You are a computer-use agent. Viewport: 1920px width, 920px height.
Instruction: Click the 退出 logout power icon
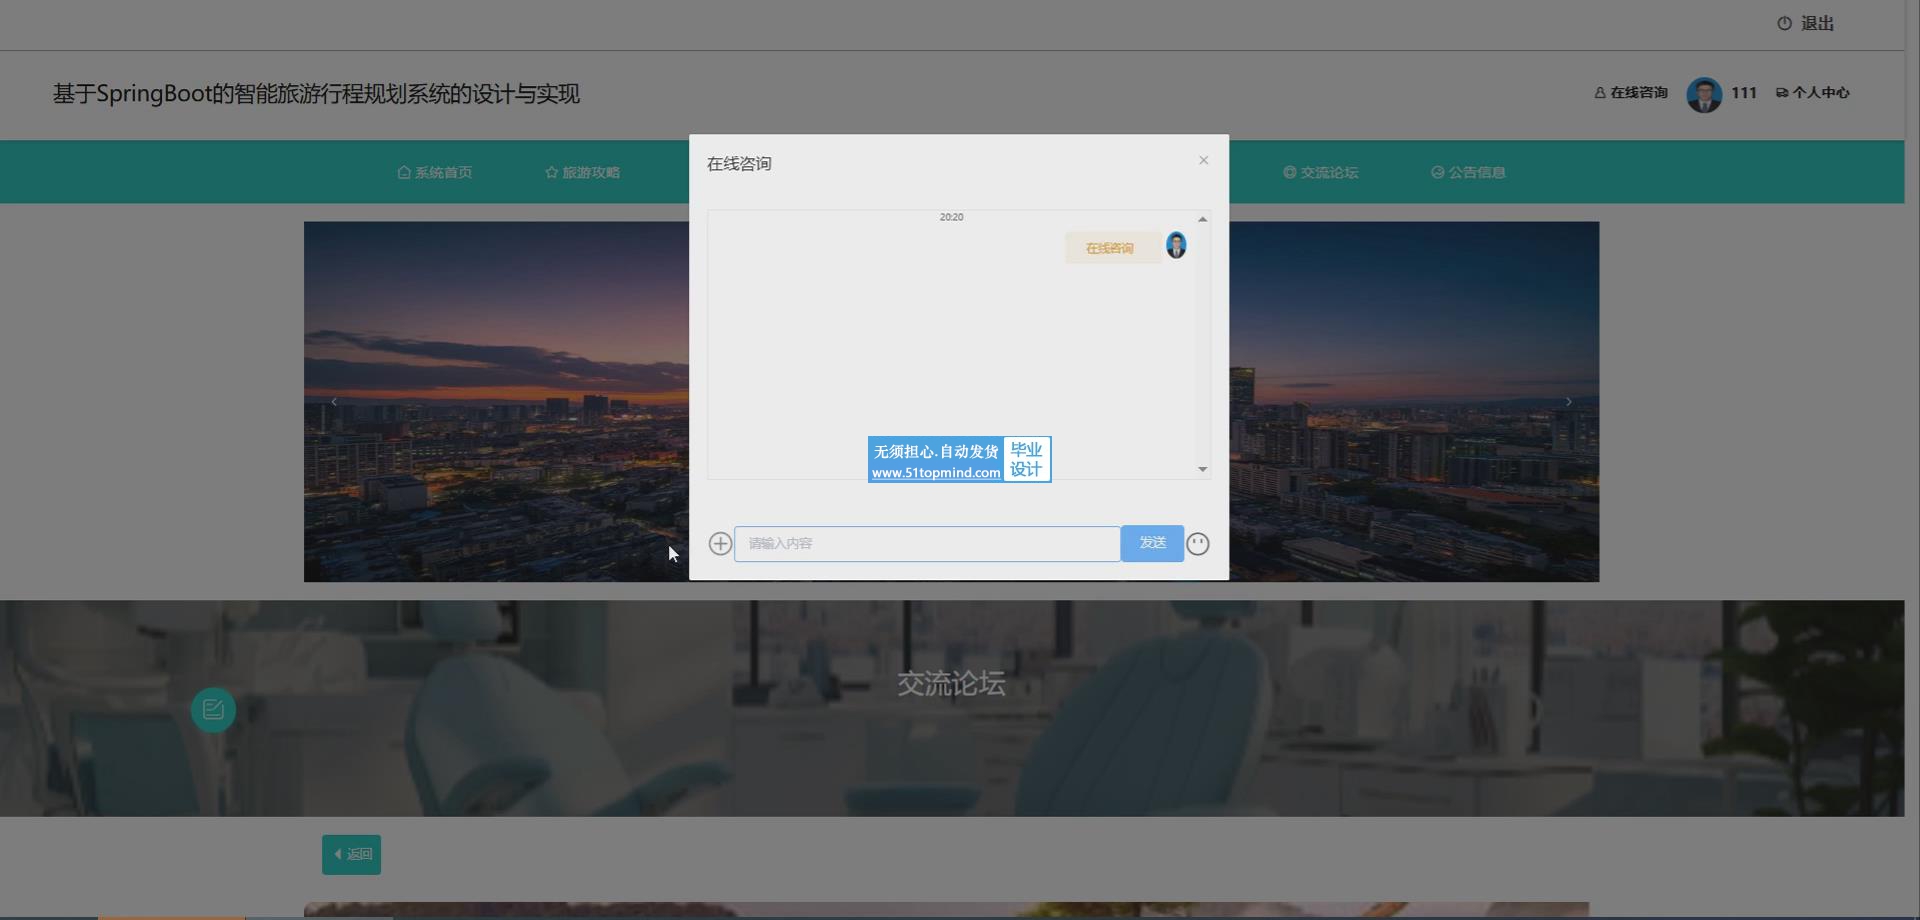coord(1784,23)
